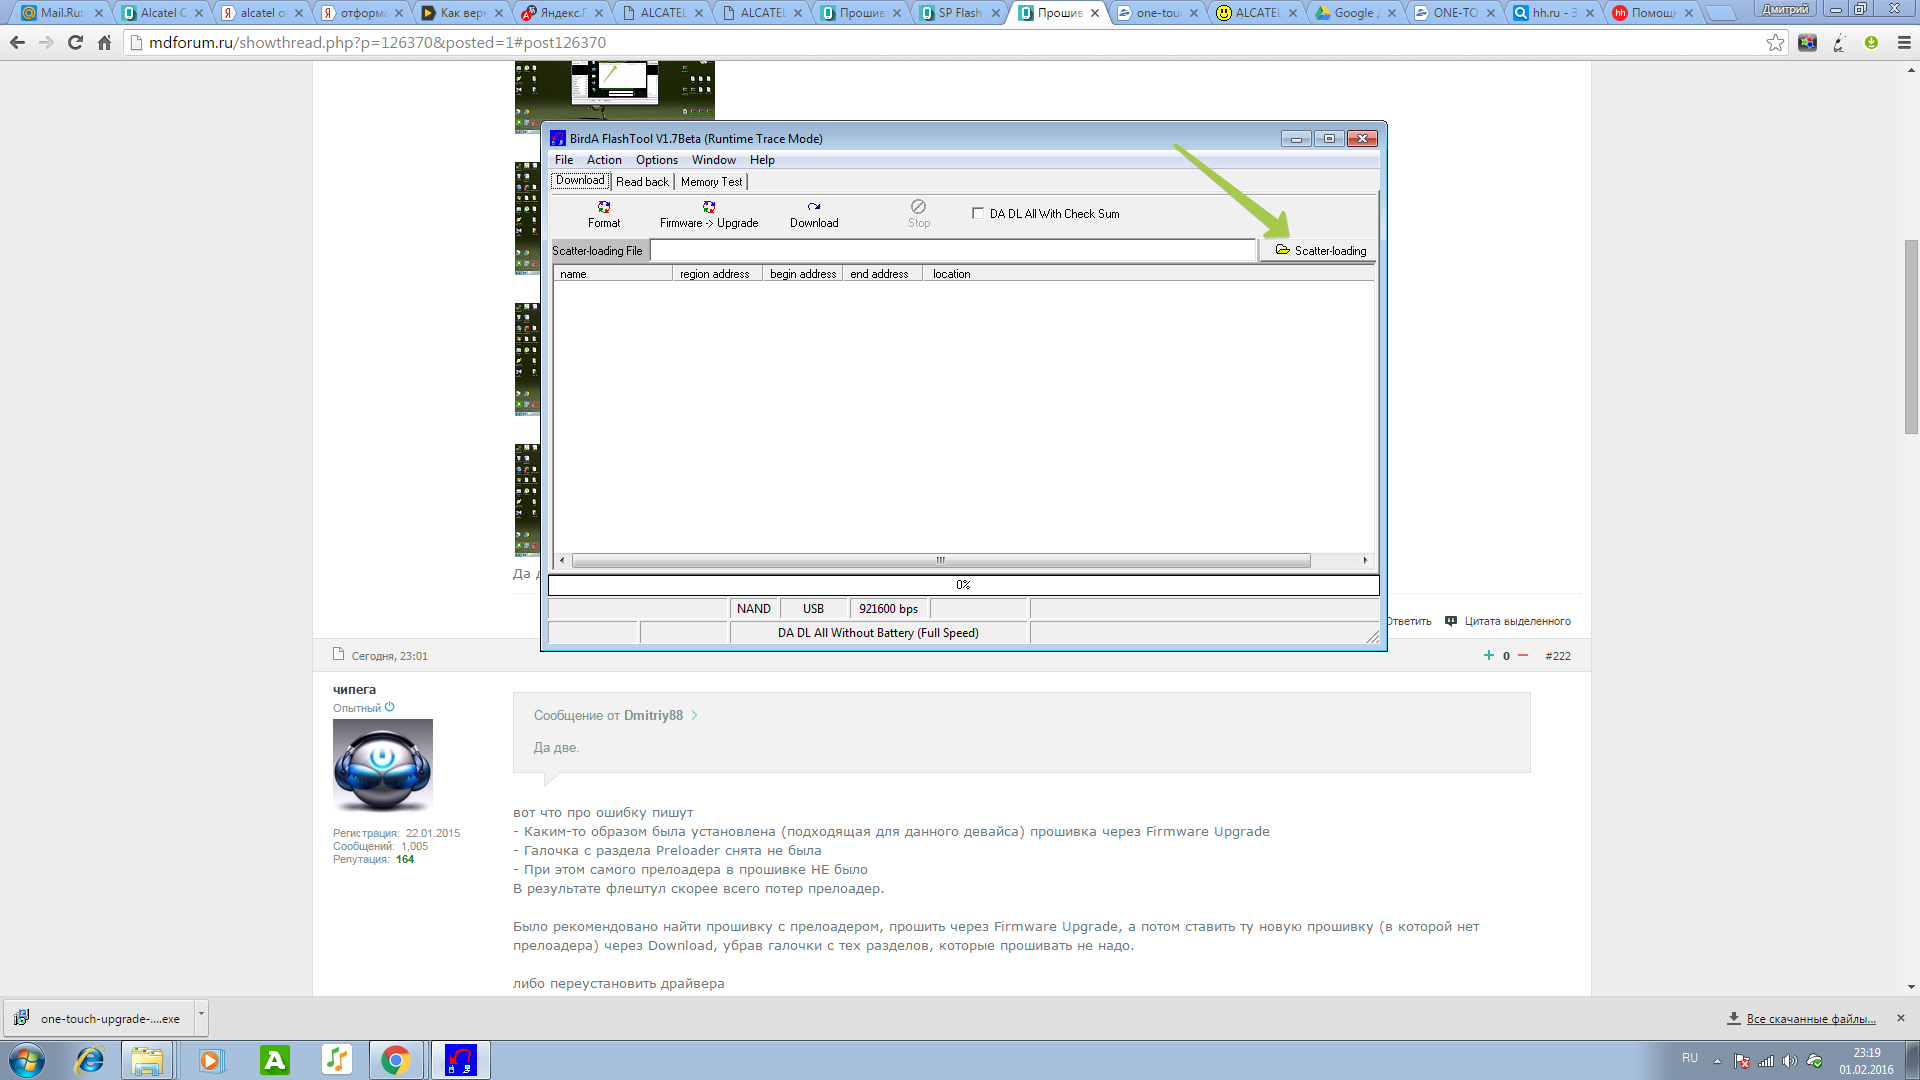The height and width of the screenshot is (1080, 1920).
Task: Click browser reload page icon
Action: [75, 43]
